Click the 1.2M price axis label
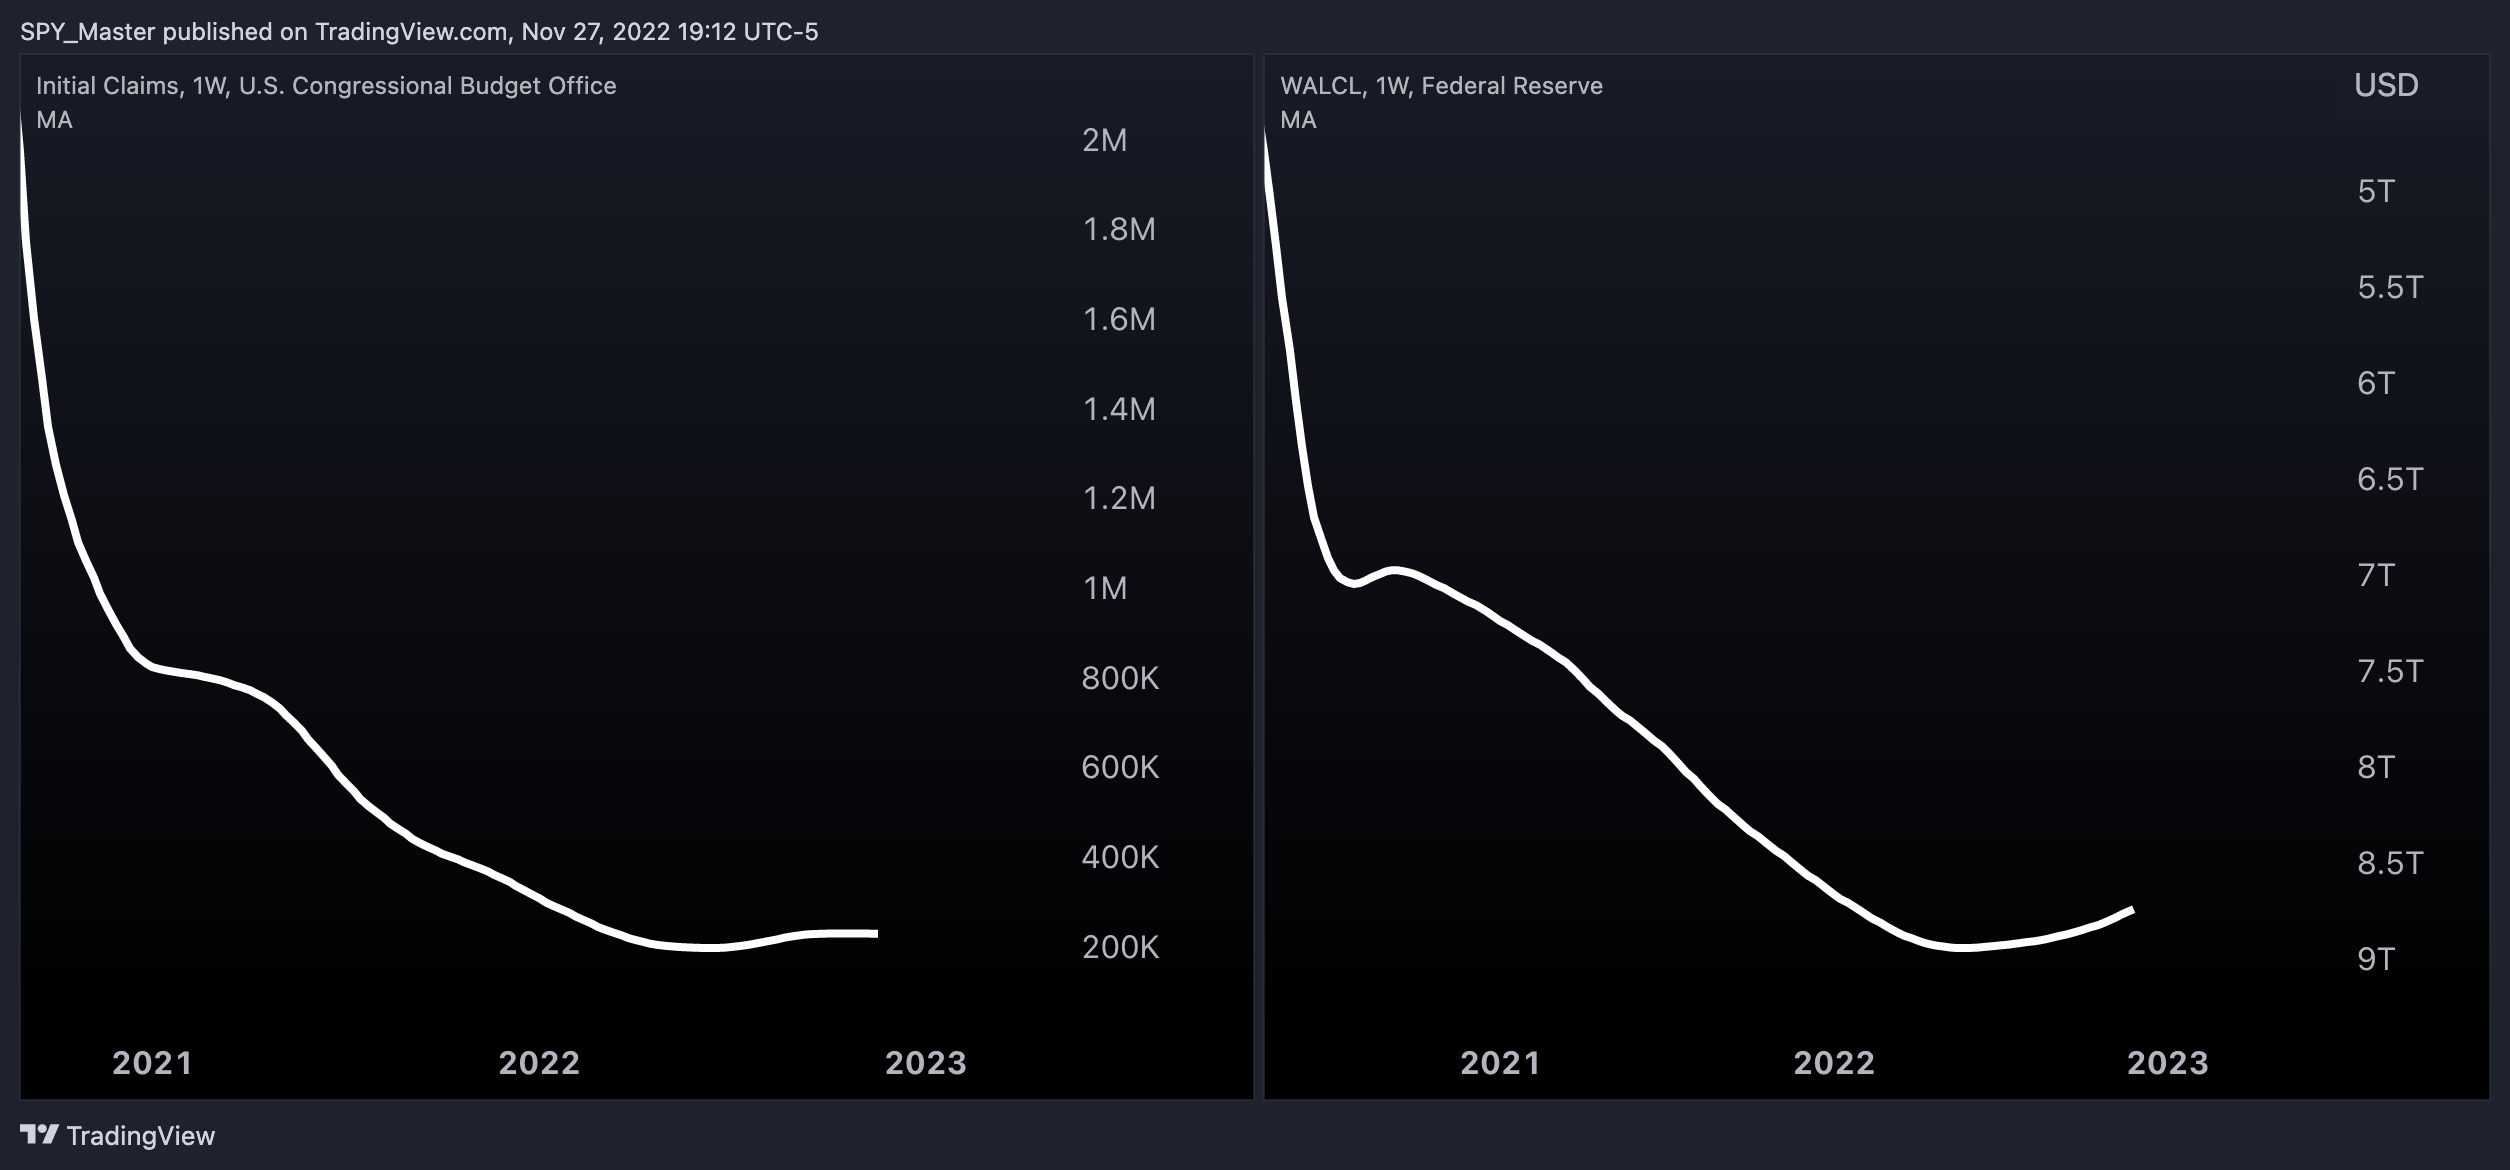Screen dimensions: 2510x1170 coord(1119,498)
